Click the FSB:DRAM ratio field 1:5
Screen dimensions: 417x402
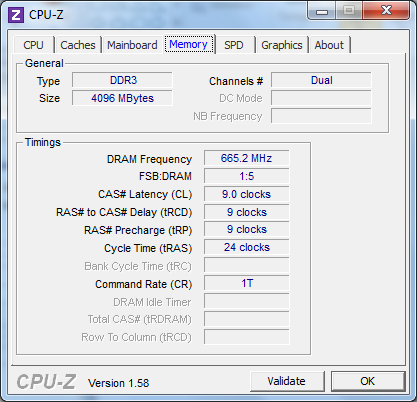click(x=247, y=176)
